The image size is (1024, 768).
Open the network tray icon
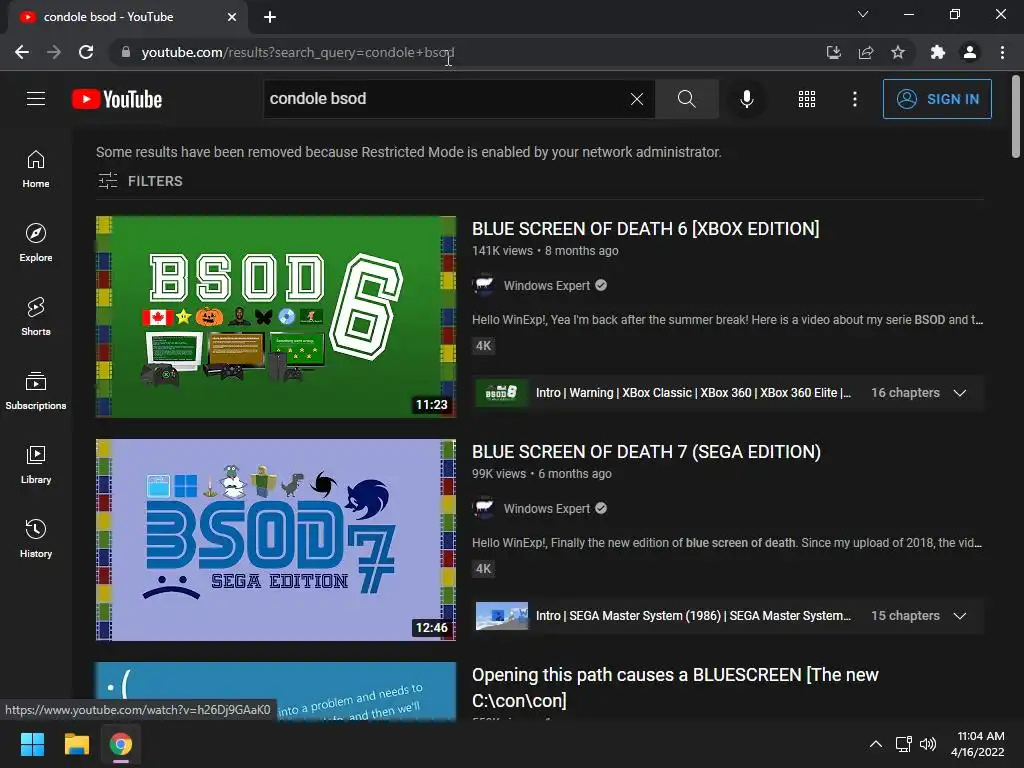pos(904,744)
